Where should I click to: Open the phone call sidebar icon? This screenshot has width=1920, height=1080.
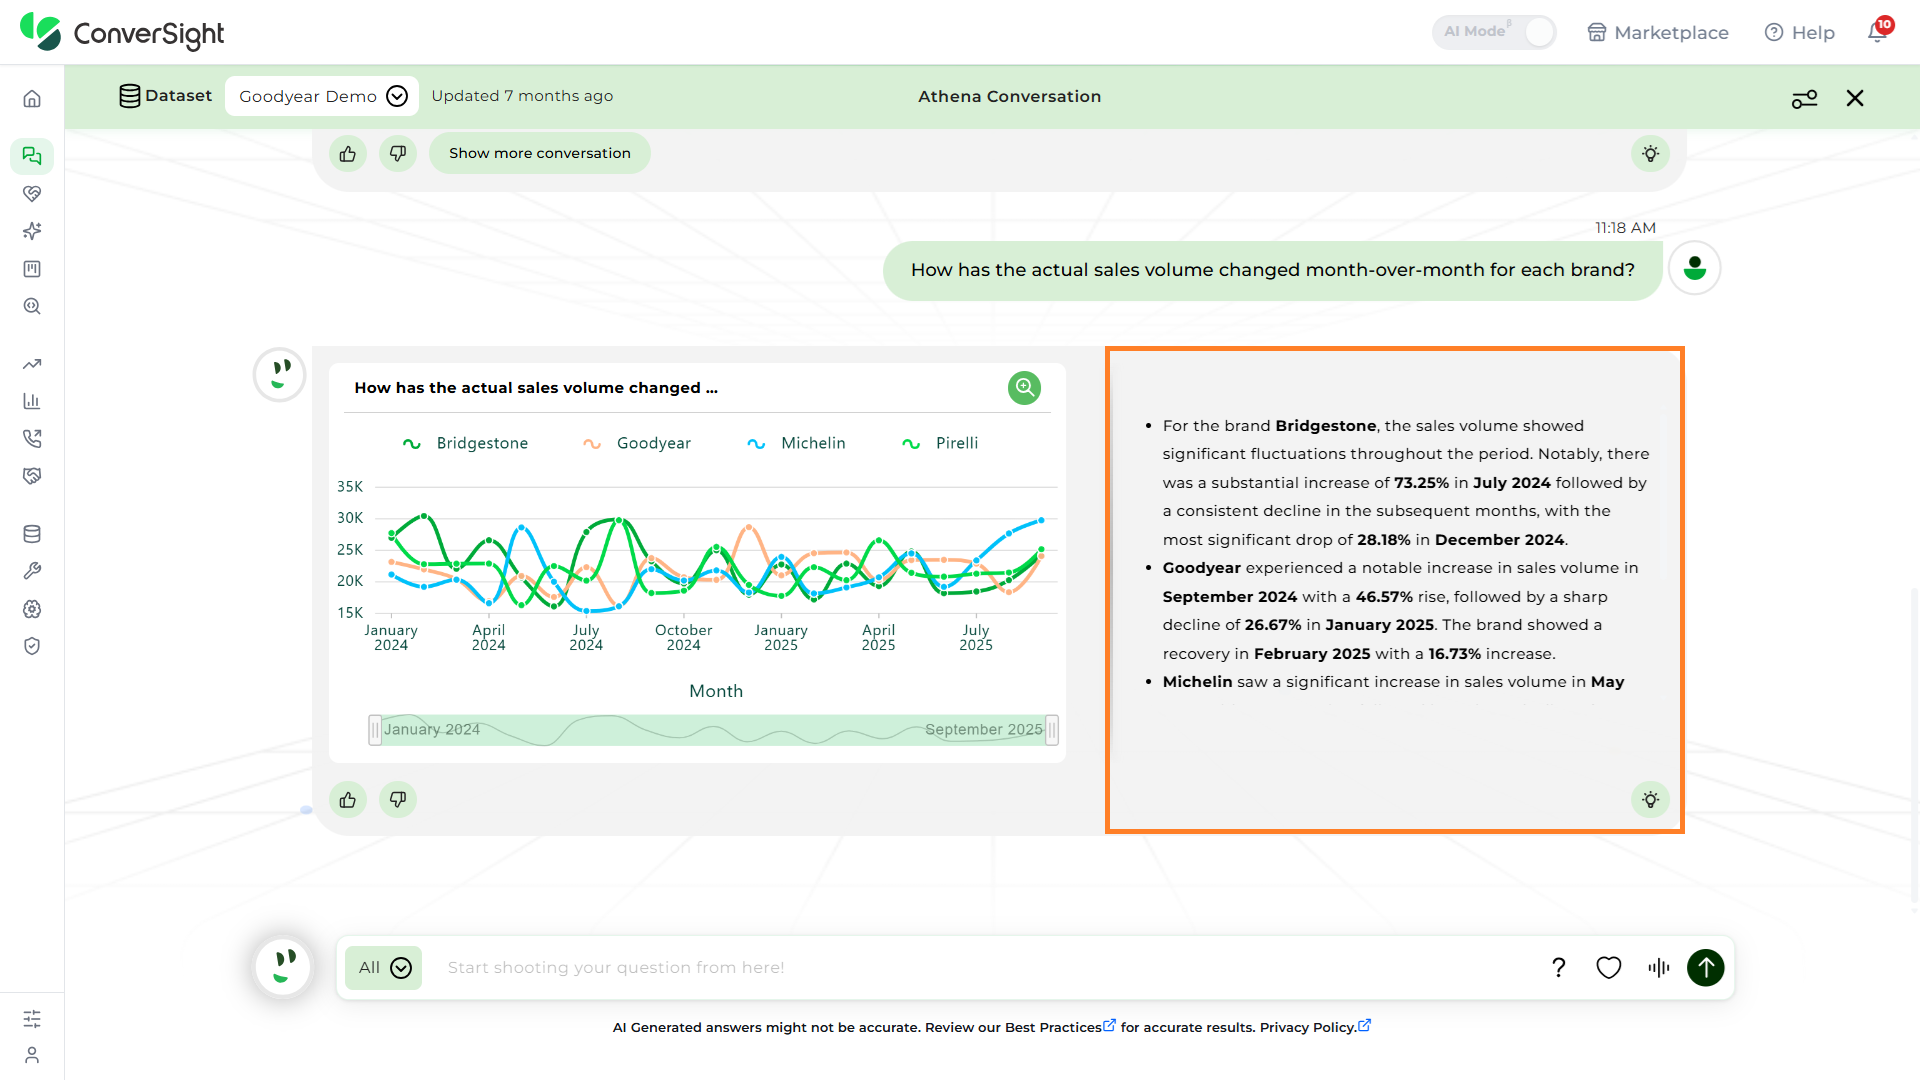tap(32, 438)
